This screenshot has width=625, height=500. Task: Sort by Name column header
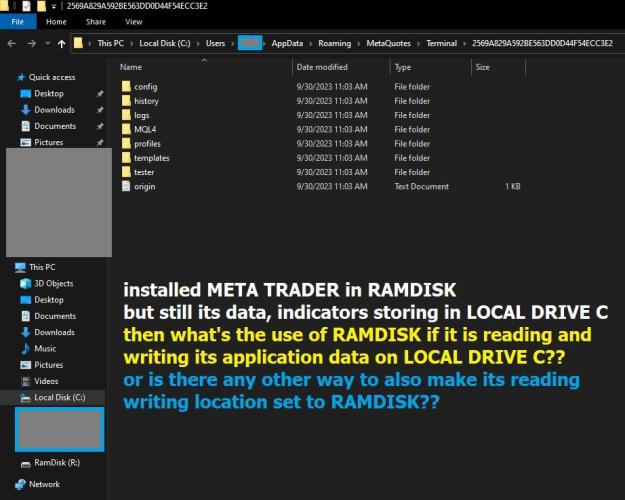click(x=131, y=67)
